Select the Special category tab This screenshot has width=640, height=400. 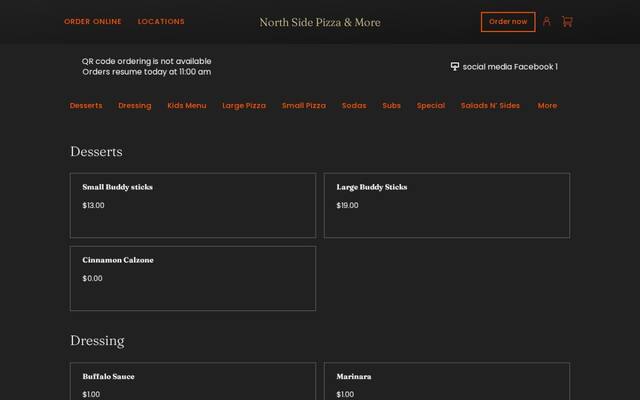(x=431, y=106)
